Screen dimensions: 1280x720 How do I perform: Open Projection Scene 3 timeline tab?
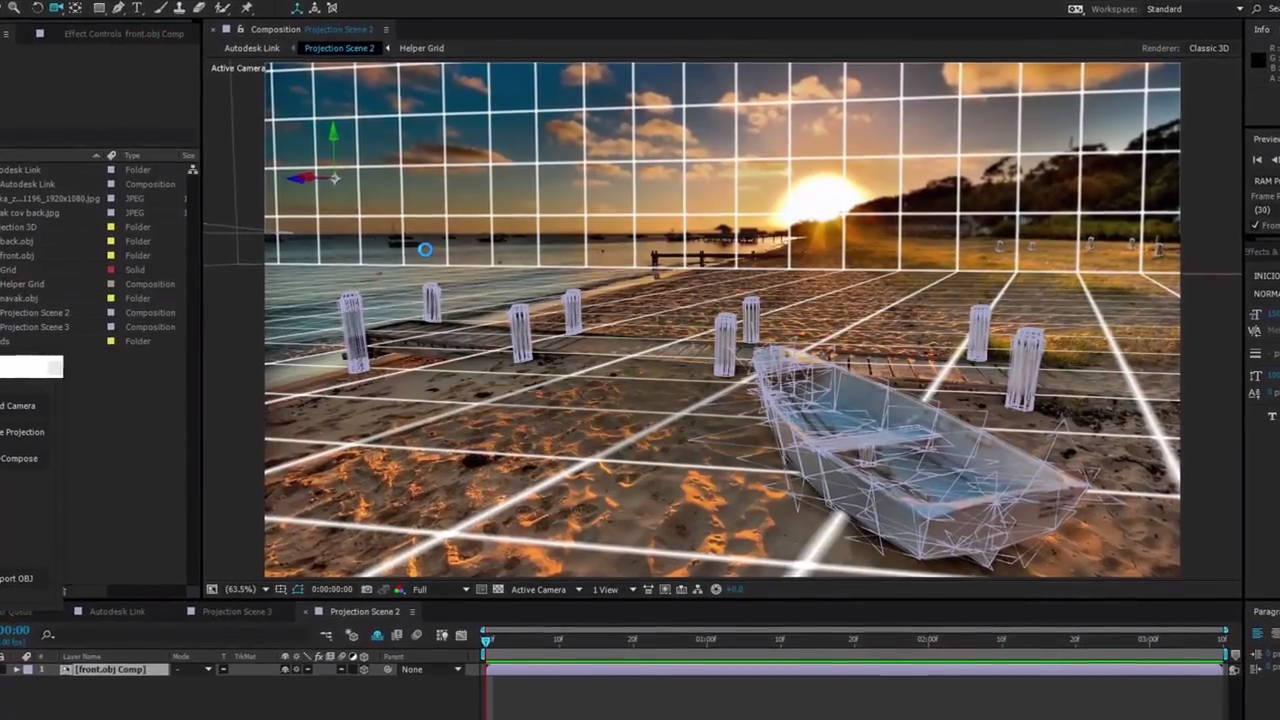(237, 611)
